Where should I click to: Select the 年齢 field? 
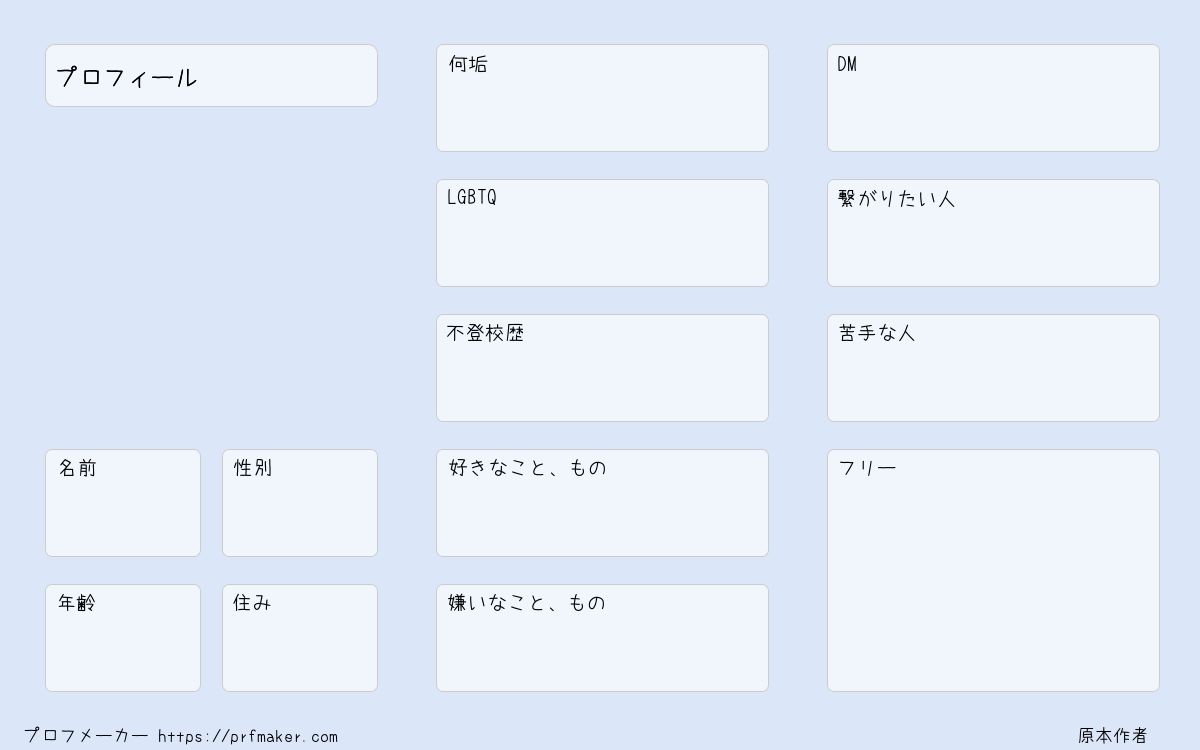point(123,638)
